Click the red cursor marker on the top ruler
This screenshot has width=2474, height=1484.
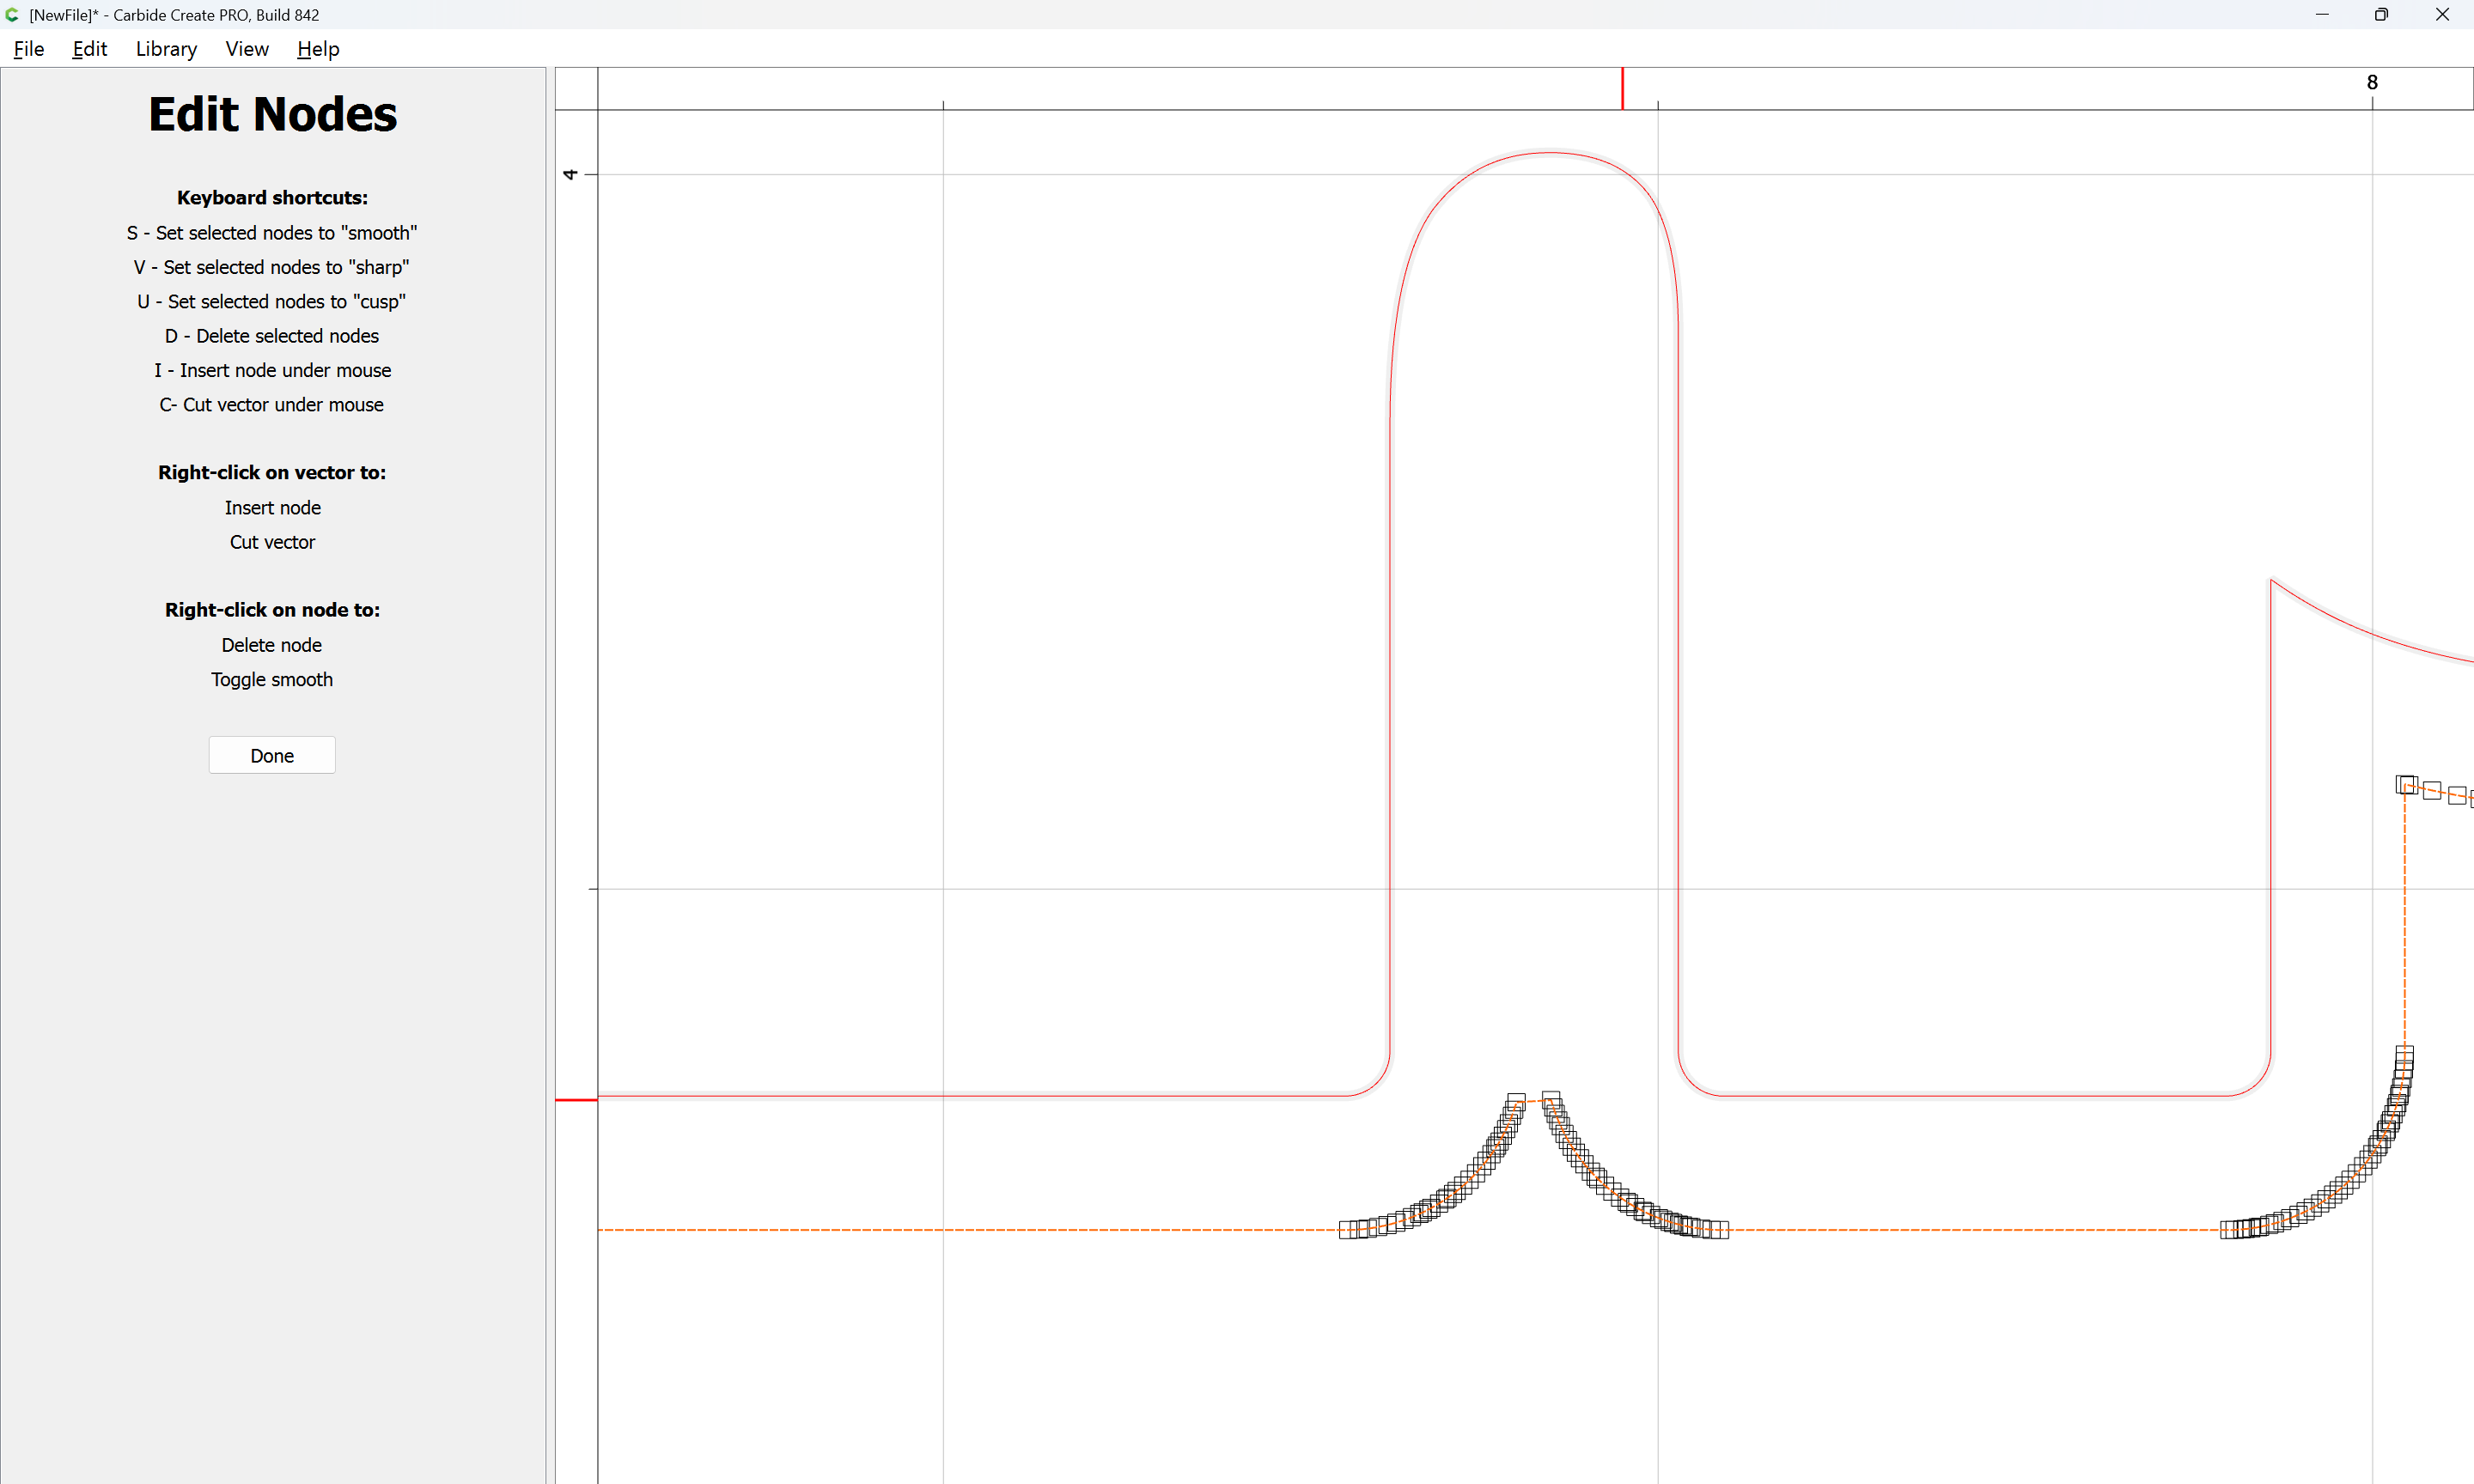(1622, 88)
